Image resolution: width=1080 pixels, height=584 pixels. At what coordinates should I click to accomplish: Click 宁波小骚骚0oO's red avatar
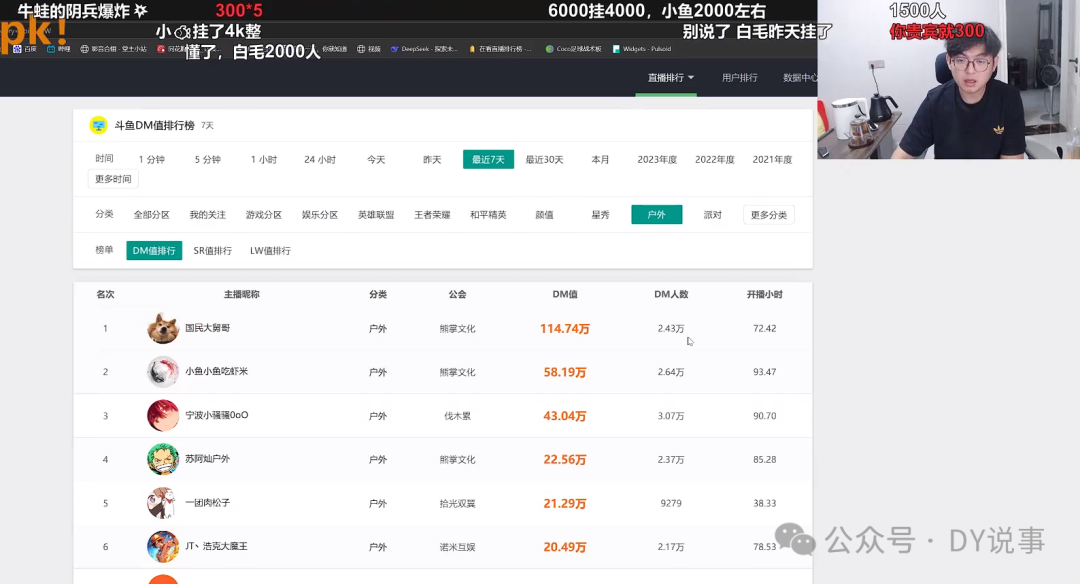(163, 415)
